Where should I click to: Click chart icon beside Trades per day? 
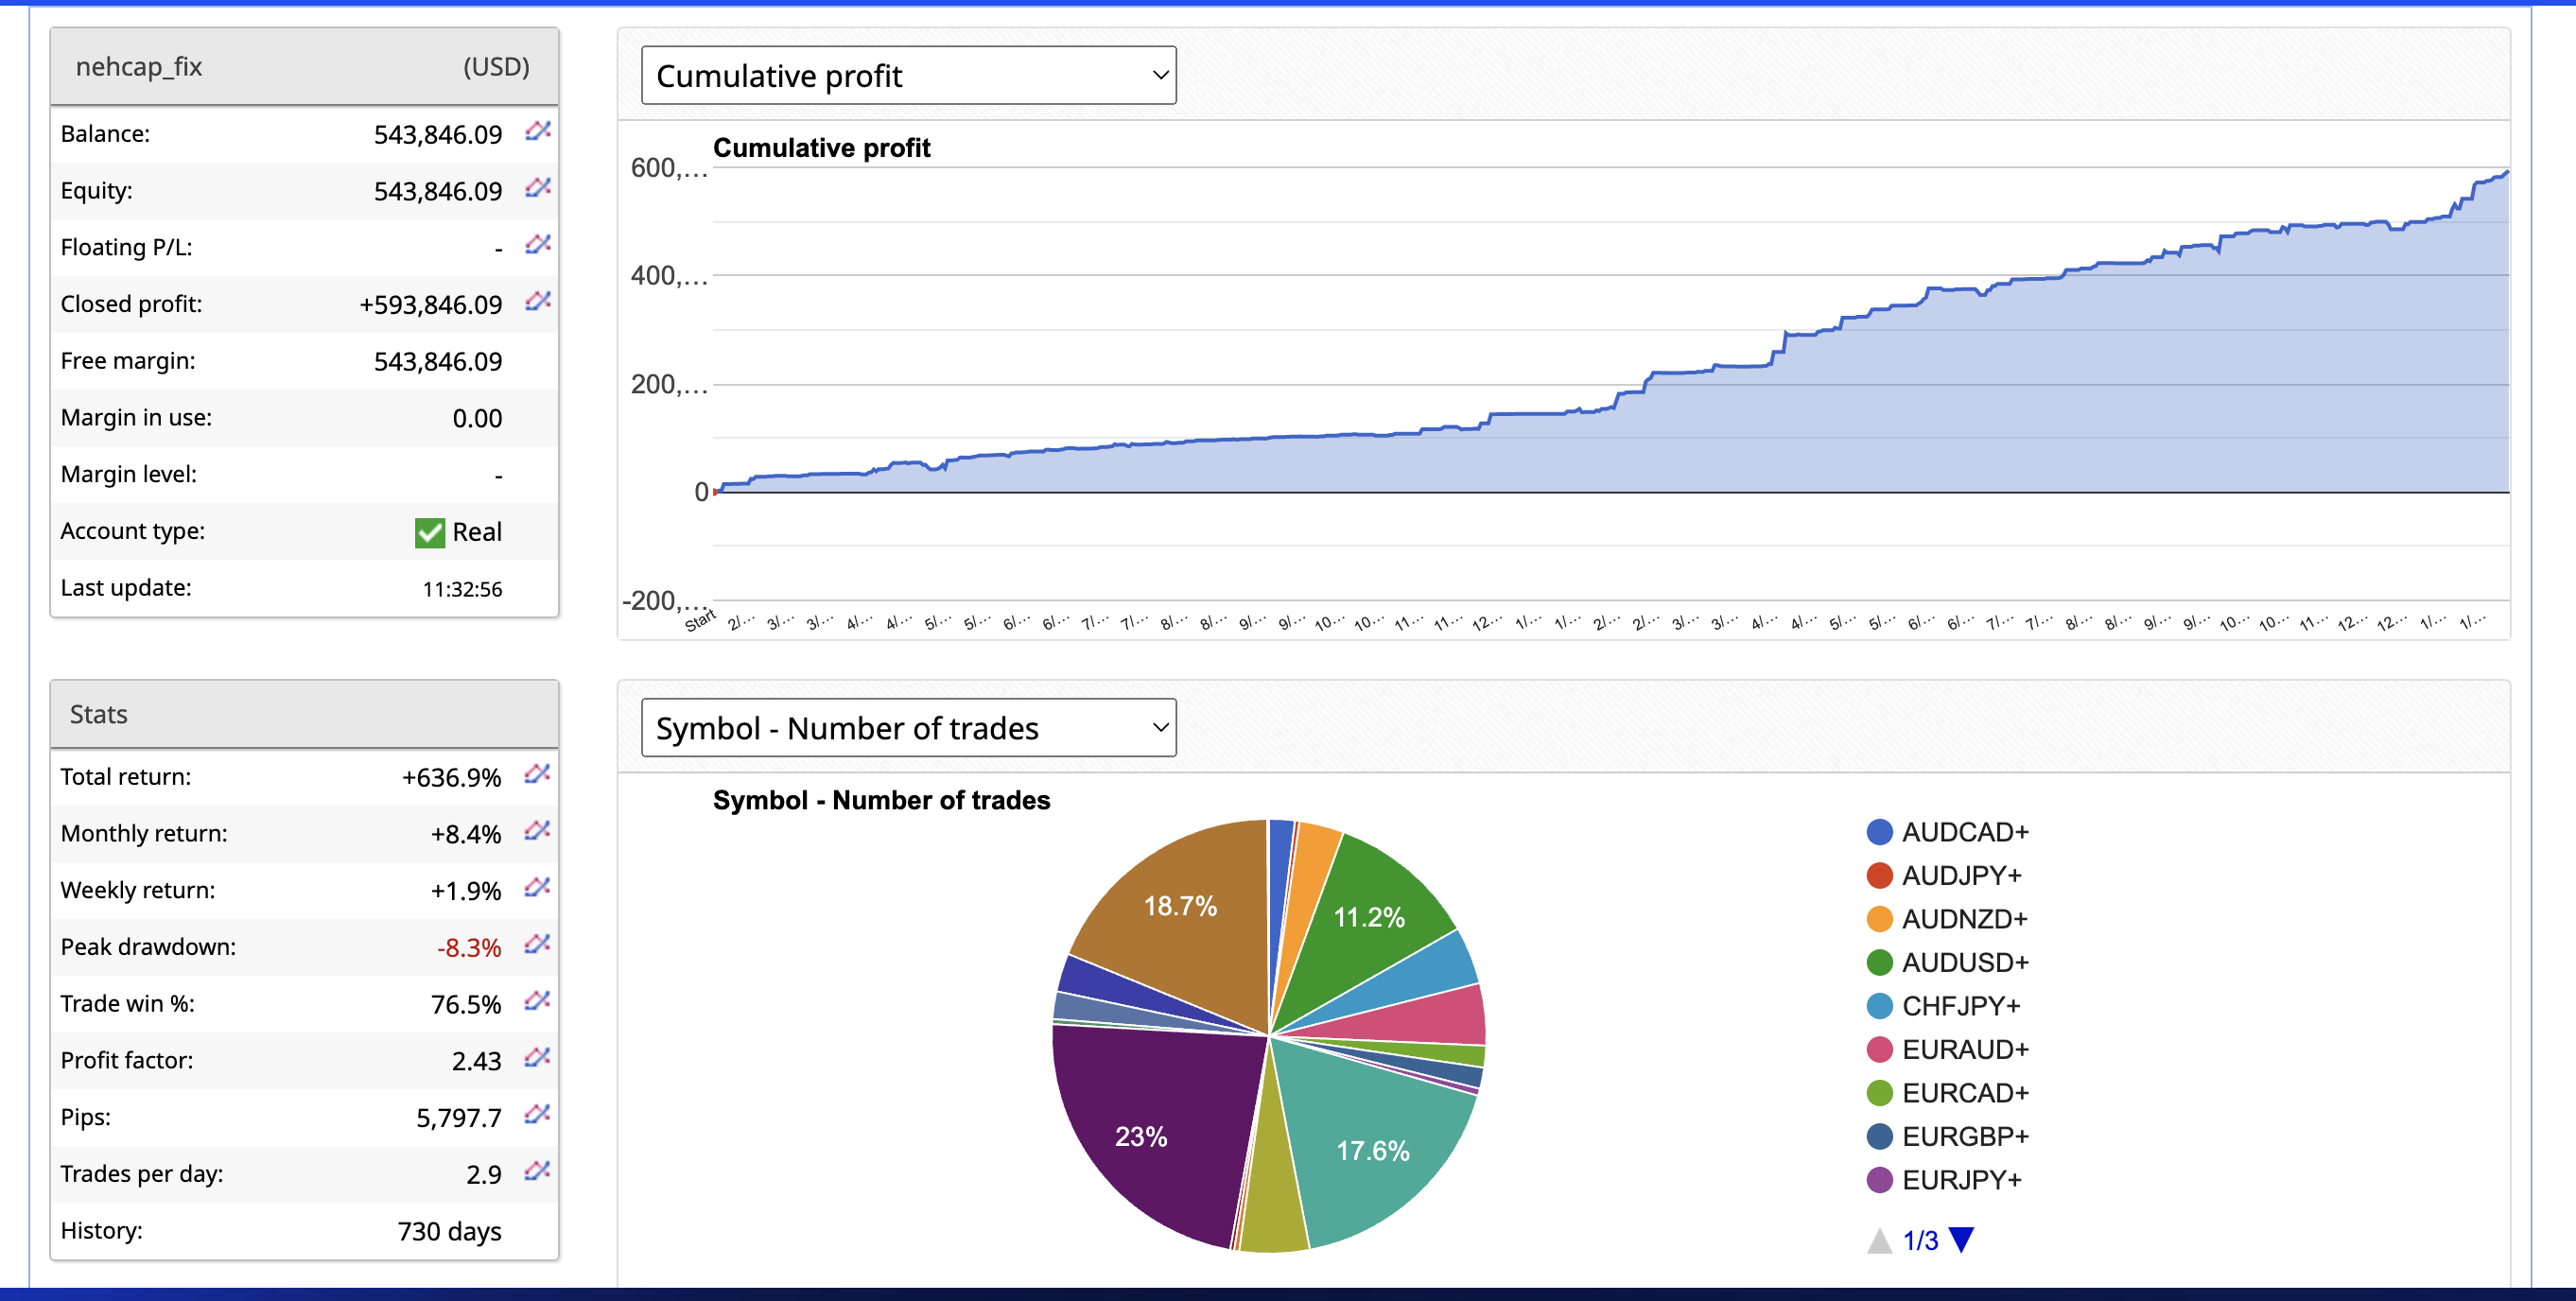coord(537,1171)
